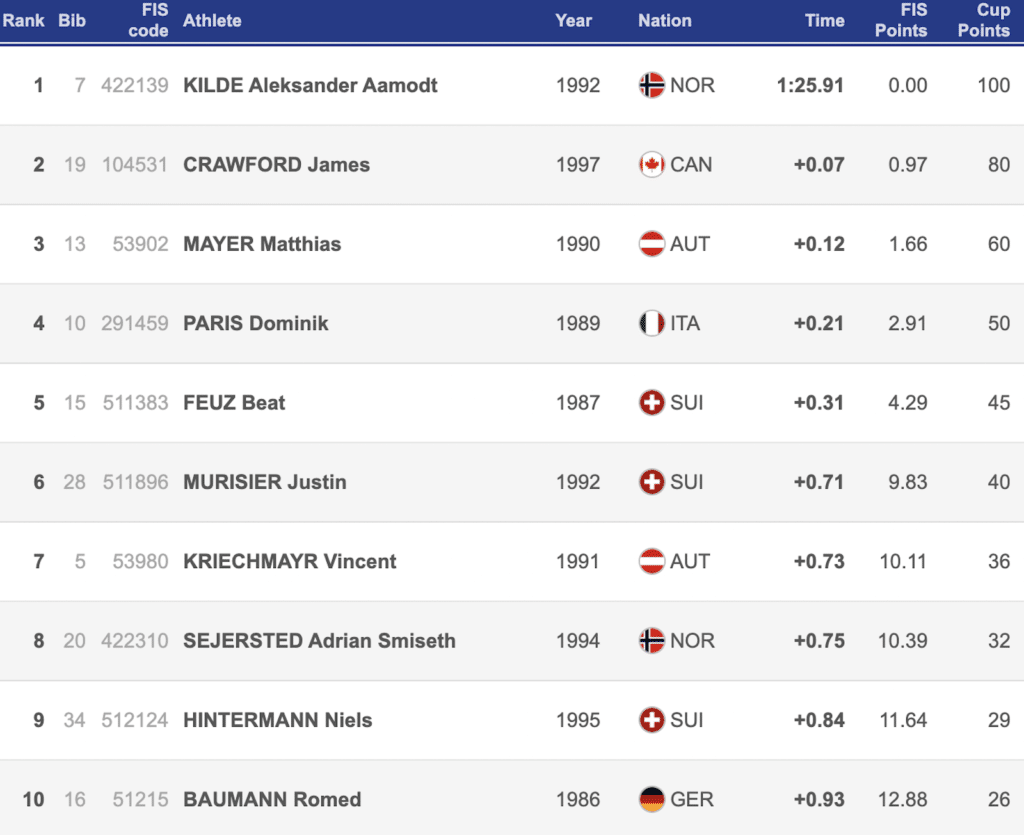Open athlete KILDE Aleksander Aamodt
Image resolution: width=1024 pixels, height=835 pixels.
(x=310, y=85)
